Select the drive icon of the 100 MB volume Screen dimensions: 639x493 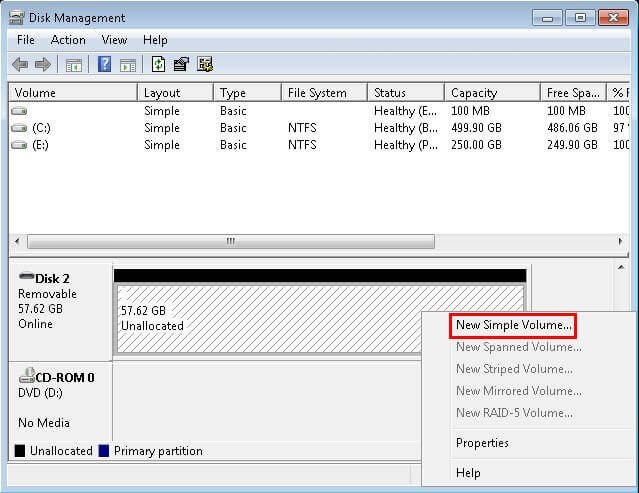19,110
